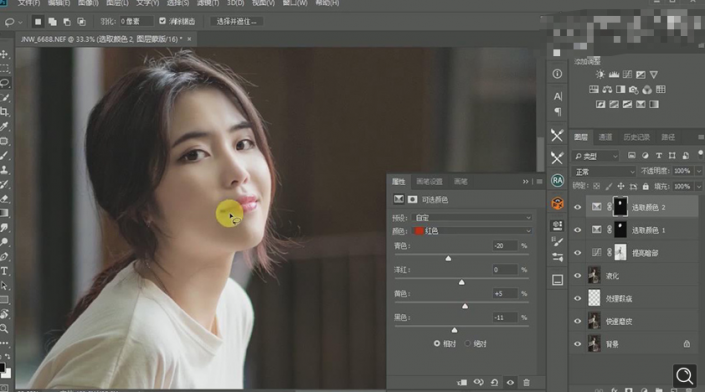Add a Color Balance adjustment (scales icon)
Viewport: 705px width, 392px height.
[607, 89]
